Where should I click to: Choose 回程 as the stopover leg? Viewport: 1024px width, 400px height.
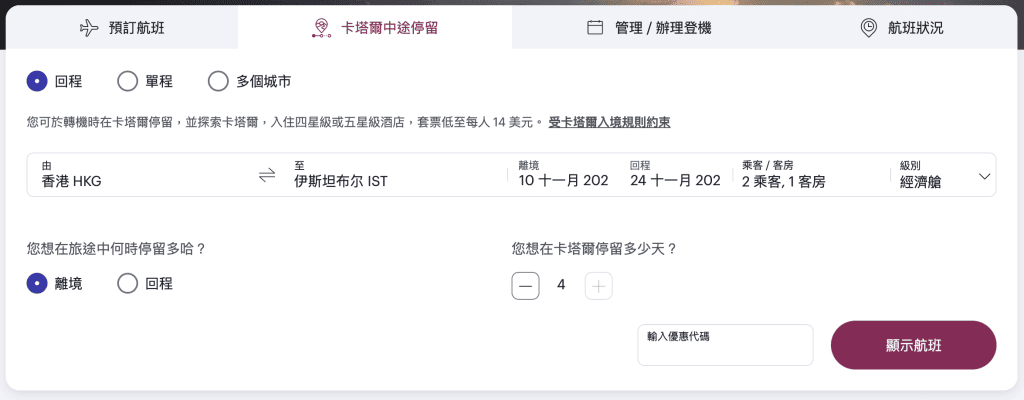click(128, 284)
